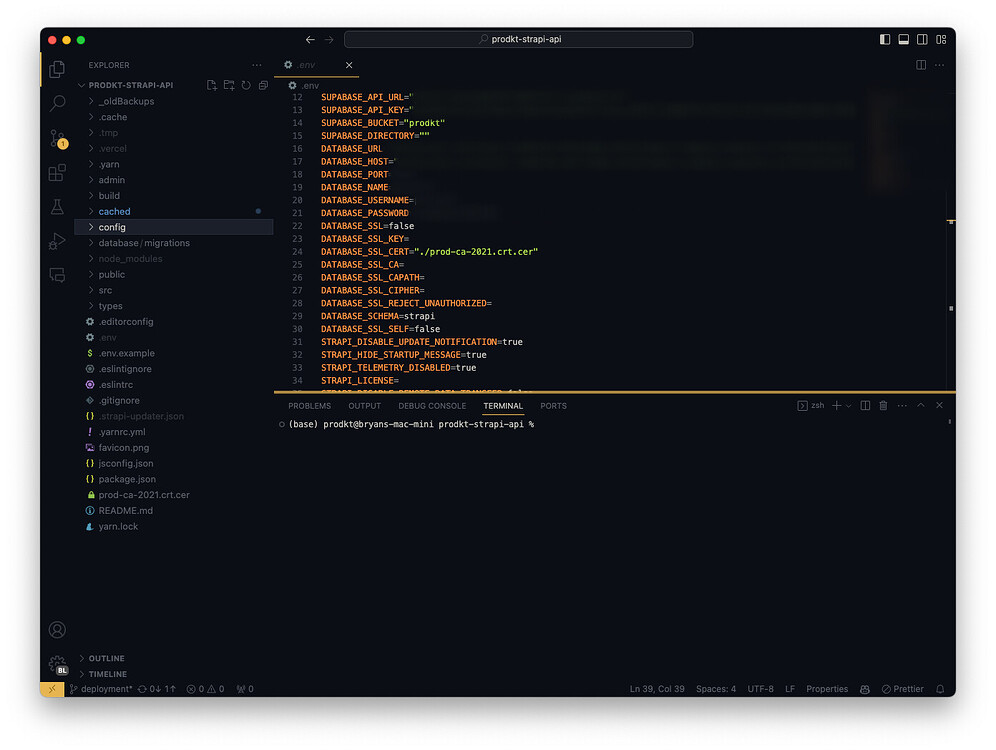
Task: Open the terminal profile dropdown chevron
Action: [848, 405]
